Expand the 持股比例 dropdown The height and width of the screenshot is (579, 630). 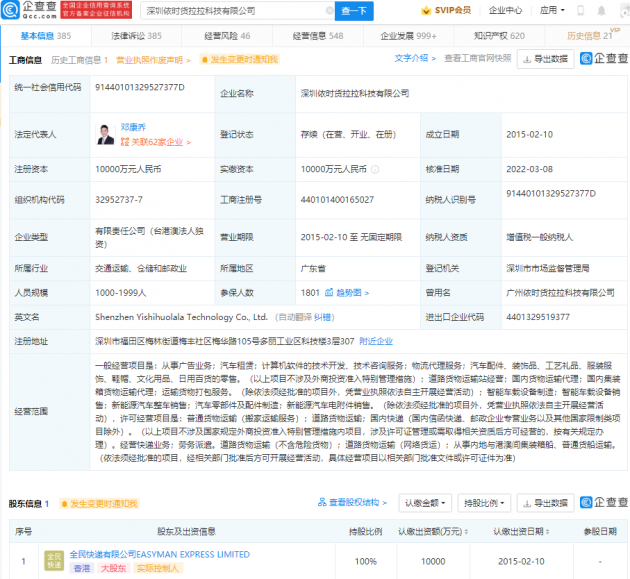pyautogui.click(x=484, y=503)
